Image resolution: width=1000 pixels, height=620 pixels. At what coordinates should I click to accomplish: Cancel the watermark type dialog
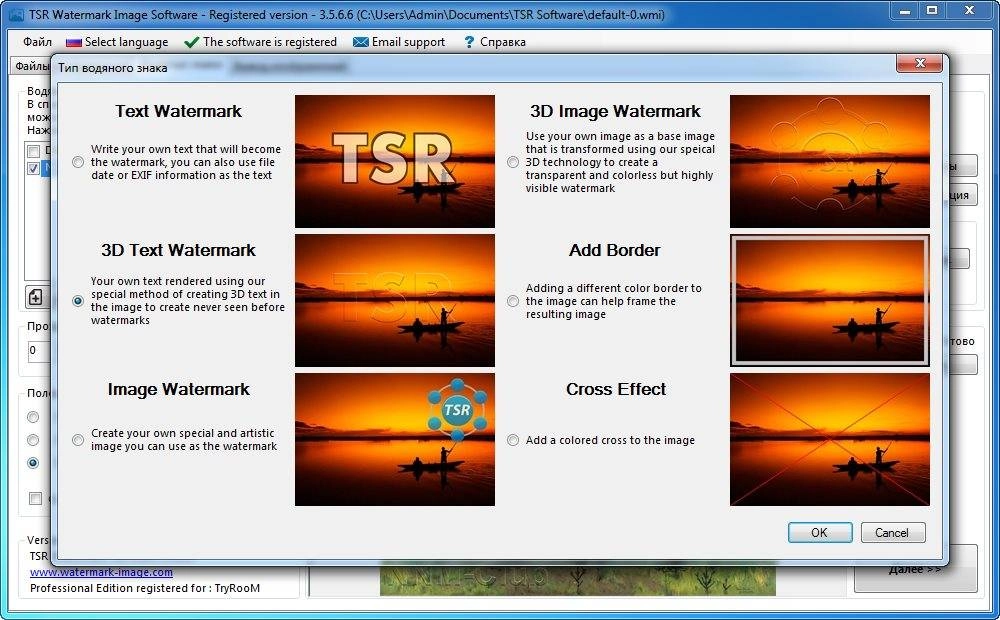tap(892, 533)
